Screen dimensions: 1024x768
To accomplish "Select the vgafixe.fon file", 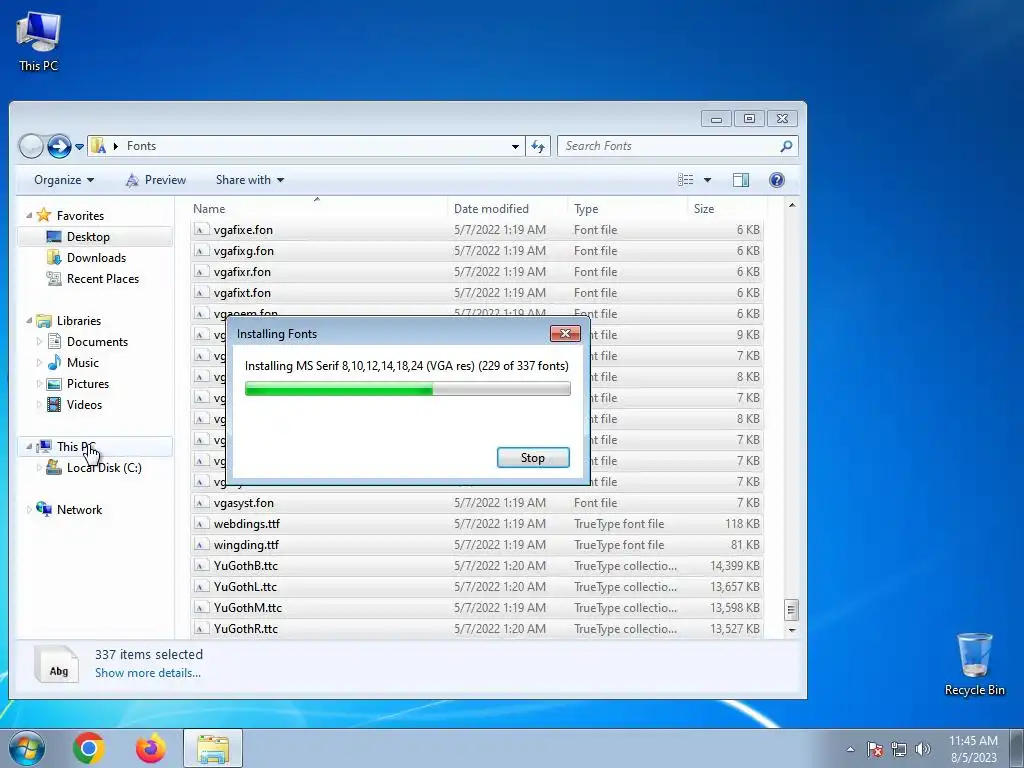I will (477, 230).
